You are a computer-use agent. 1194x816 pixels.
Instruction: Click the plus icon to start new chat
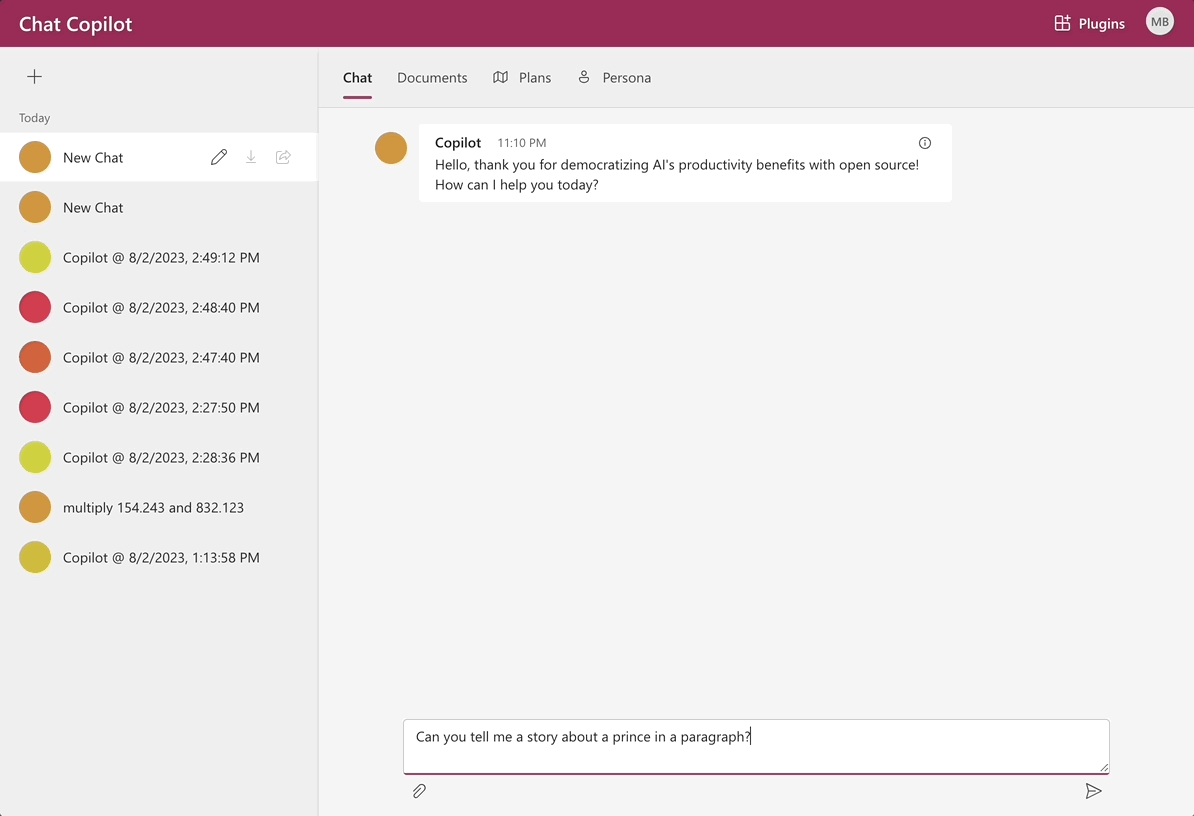pyautogui.click(x=35, y=77)
